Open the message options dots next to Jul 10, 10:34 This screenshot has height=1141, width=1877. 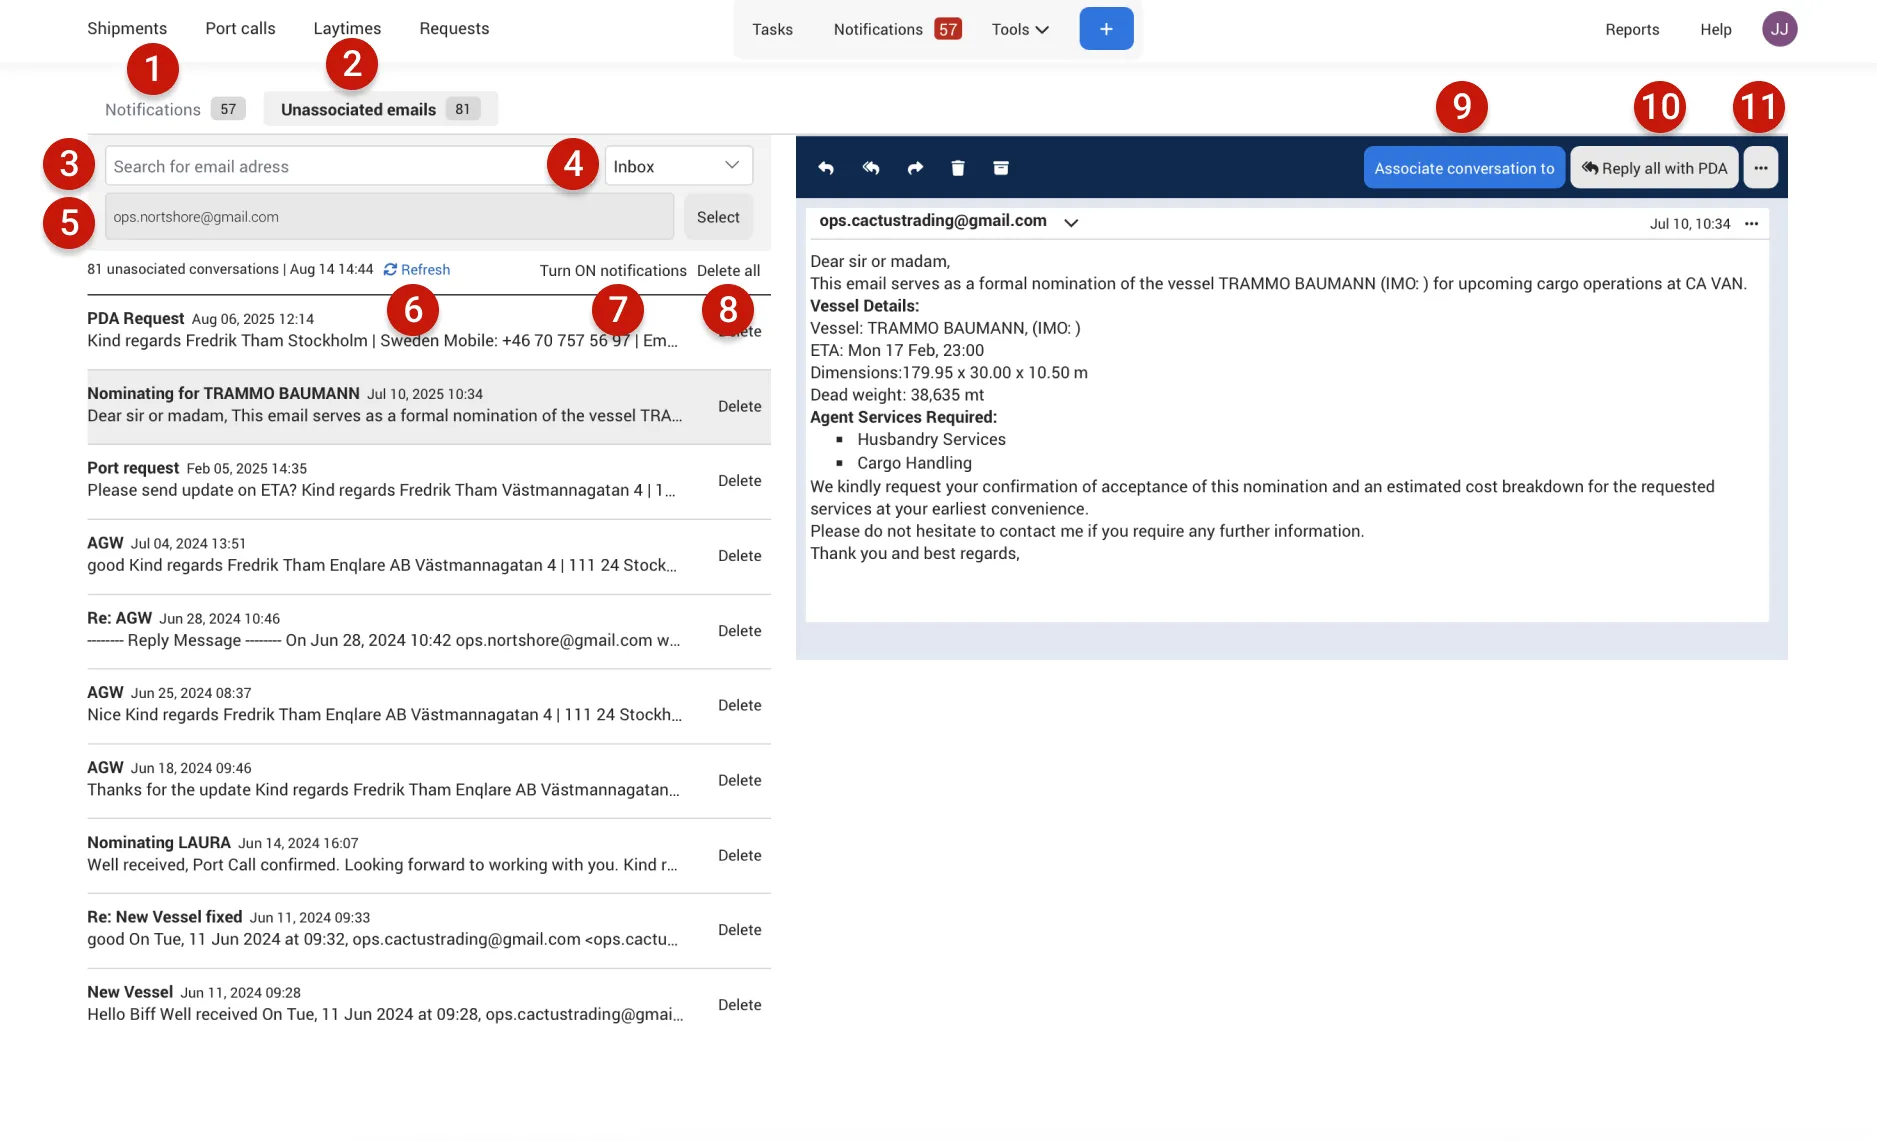[1752, 224]
